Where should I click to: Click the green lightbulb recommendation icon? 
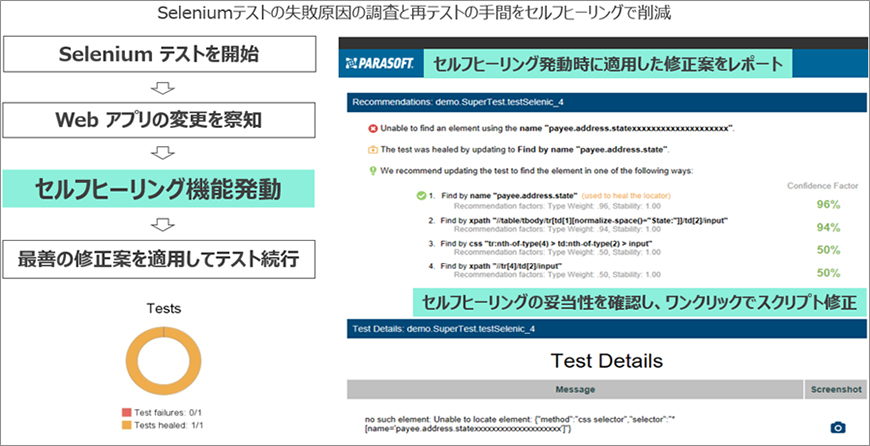tap(373, 171)
